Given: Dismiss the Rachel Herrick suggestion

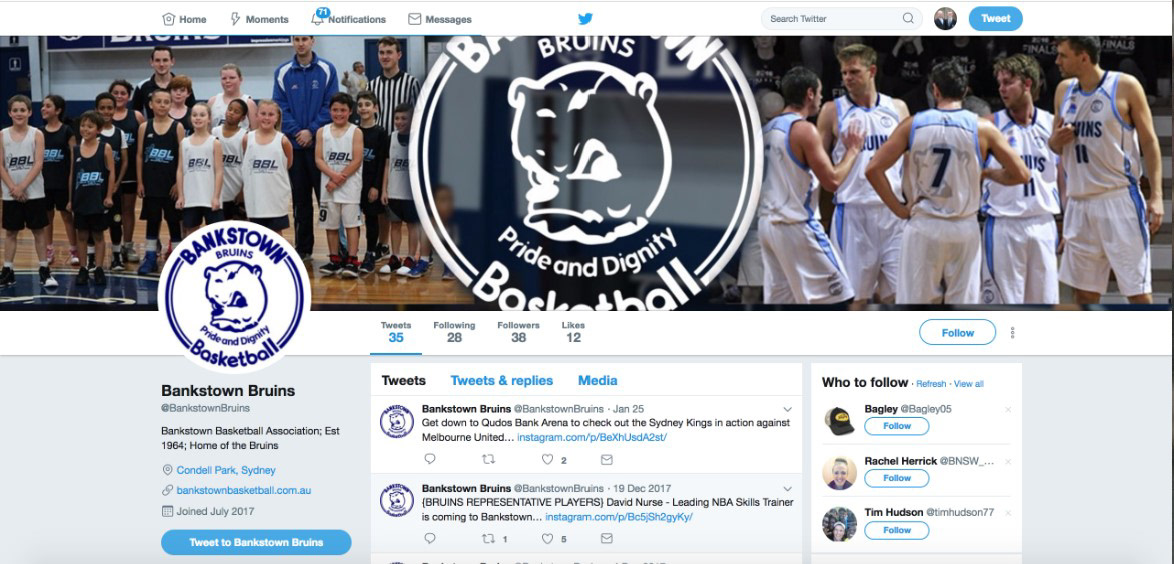Looking at the screenshot, I should [1008, 461].
